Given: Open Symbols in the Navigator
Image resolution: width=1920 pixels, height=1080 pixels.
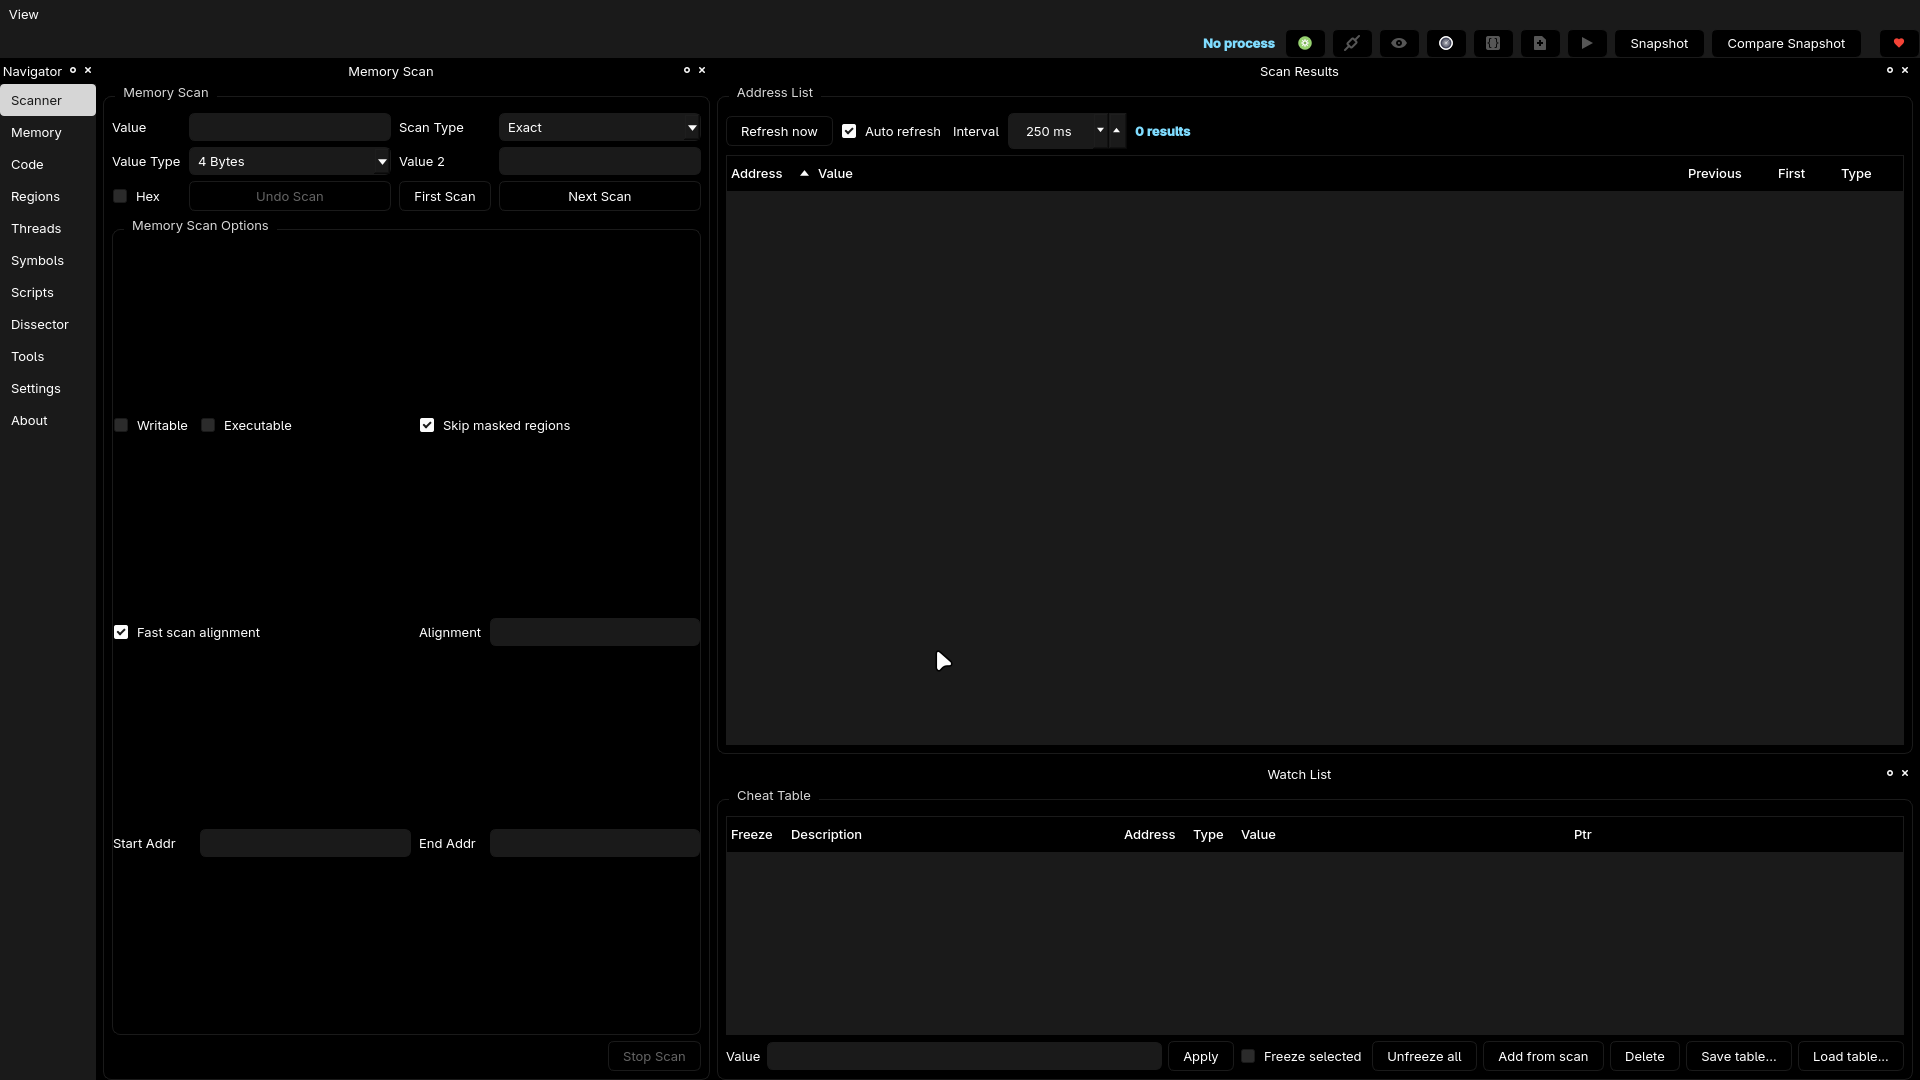Looking at the screenshot, I should coord(48,260).
